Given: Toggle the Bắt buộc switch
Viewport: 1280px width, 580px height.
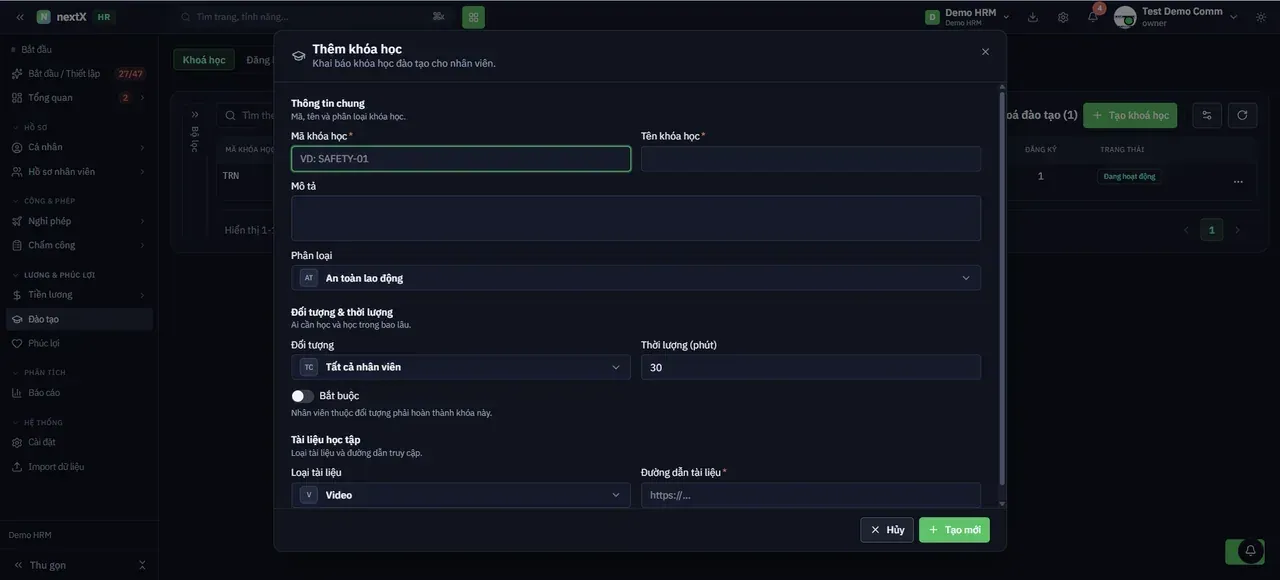Looking at the screenshot, I should tap(302, 396).
